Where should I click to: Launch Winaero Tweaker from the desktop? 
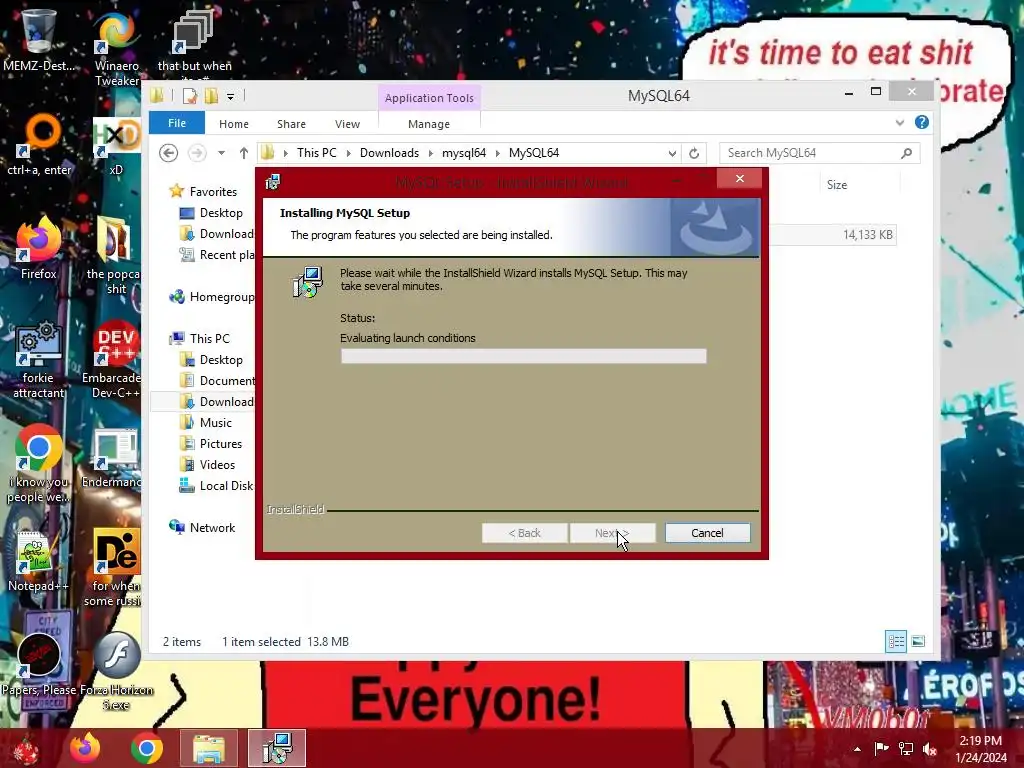point(116,49)
